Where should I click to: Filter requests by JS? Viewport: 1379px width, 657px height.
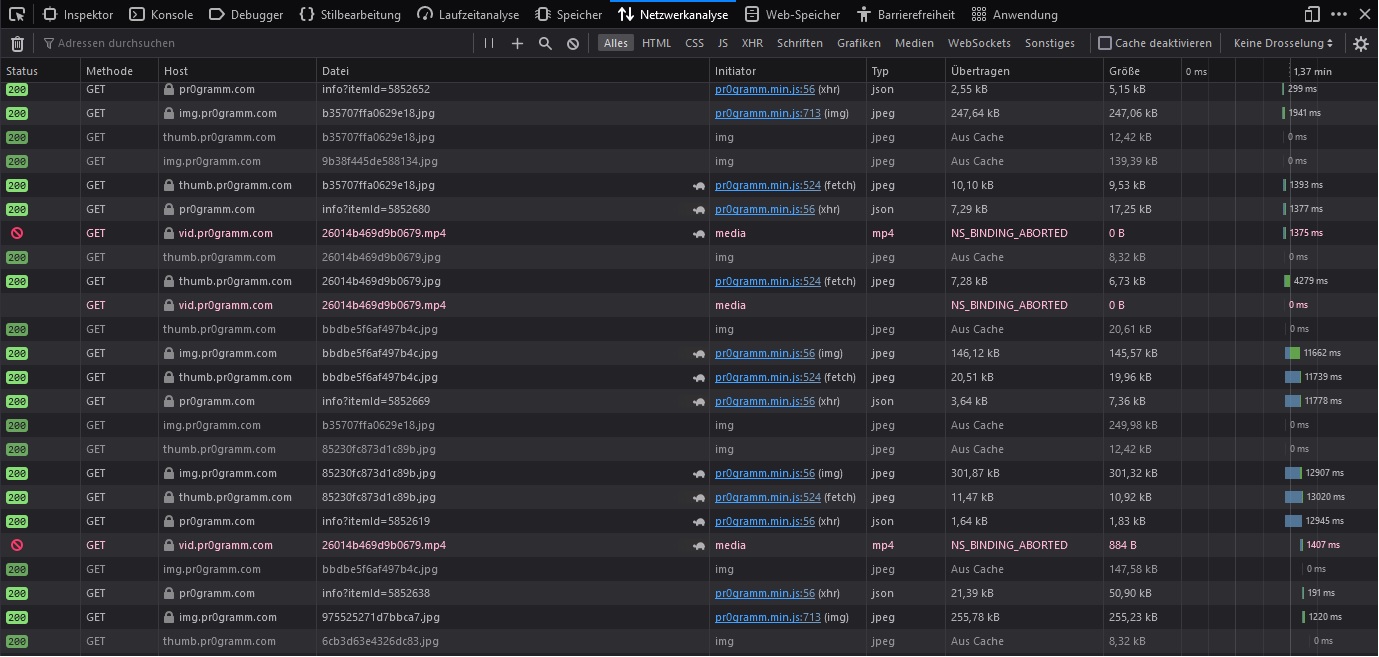click(x=722, y=43)
